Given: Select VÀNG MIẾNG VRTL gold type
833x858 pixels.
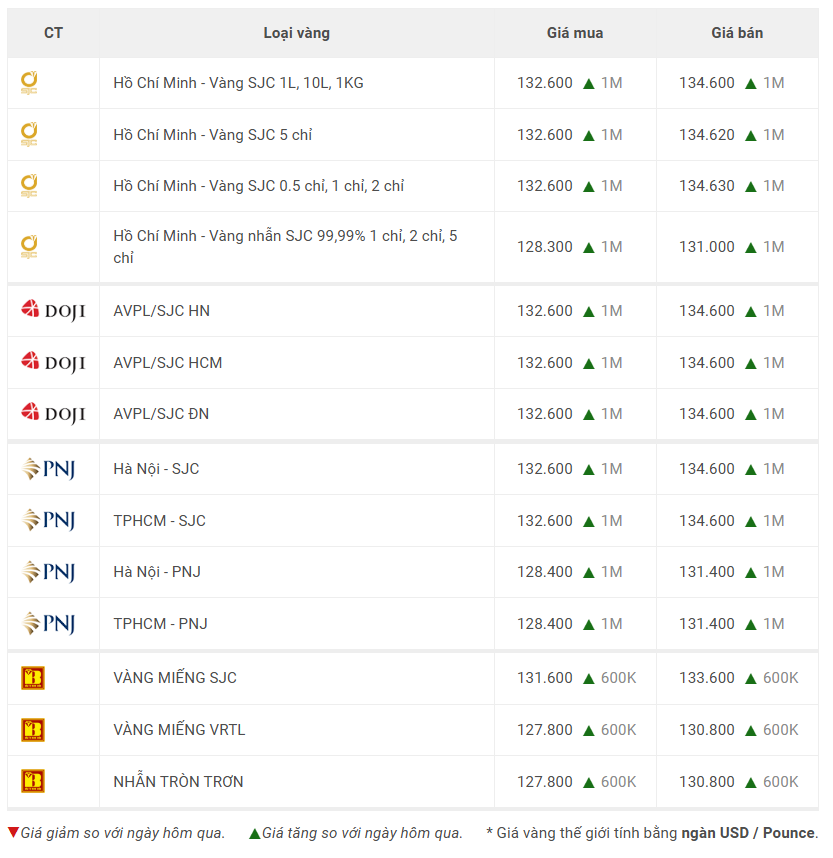Looking at the screenshot, I should (x=179, y=730).
